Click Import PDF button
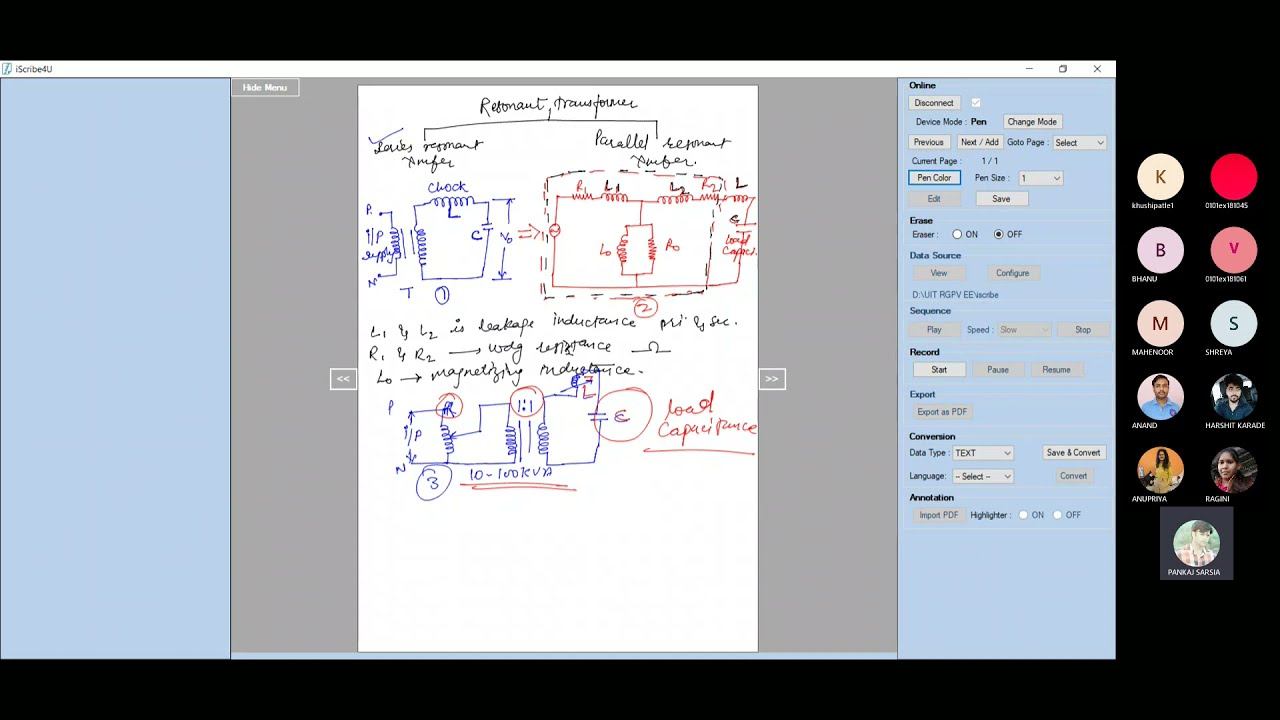 point(938,515)
